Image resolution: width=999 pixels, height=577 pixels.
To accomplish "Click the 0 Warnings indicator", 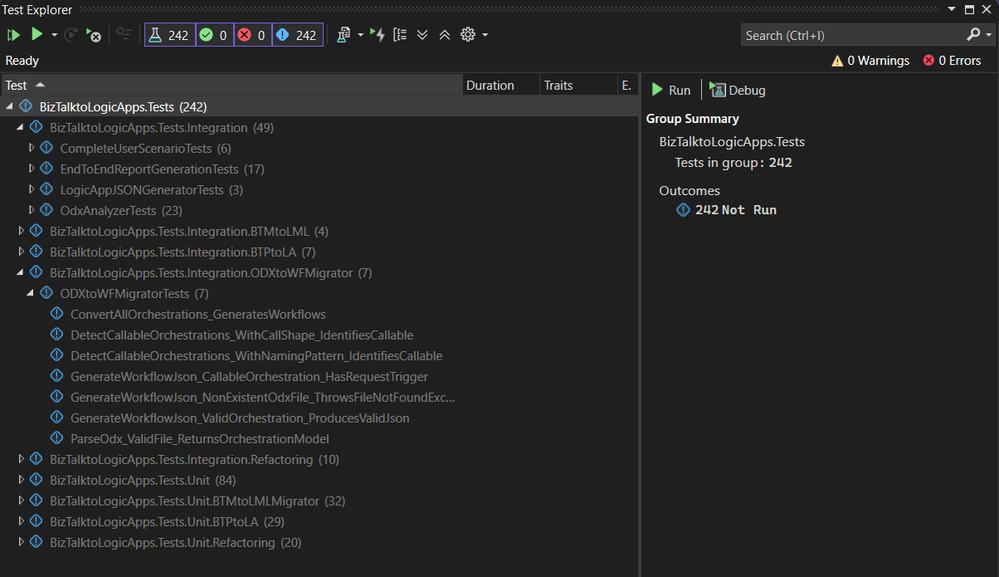I will pyautogui.click(x=870, y=61).
